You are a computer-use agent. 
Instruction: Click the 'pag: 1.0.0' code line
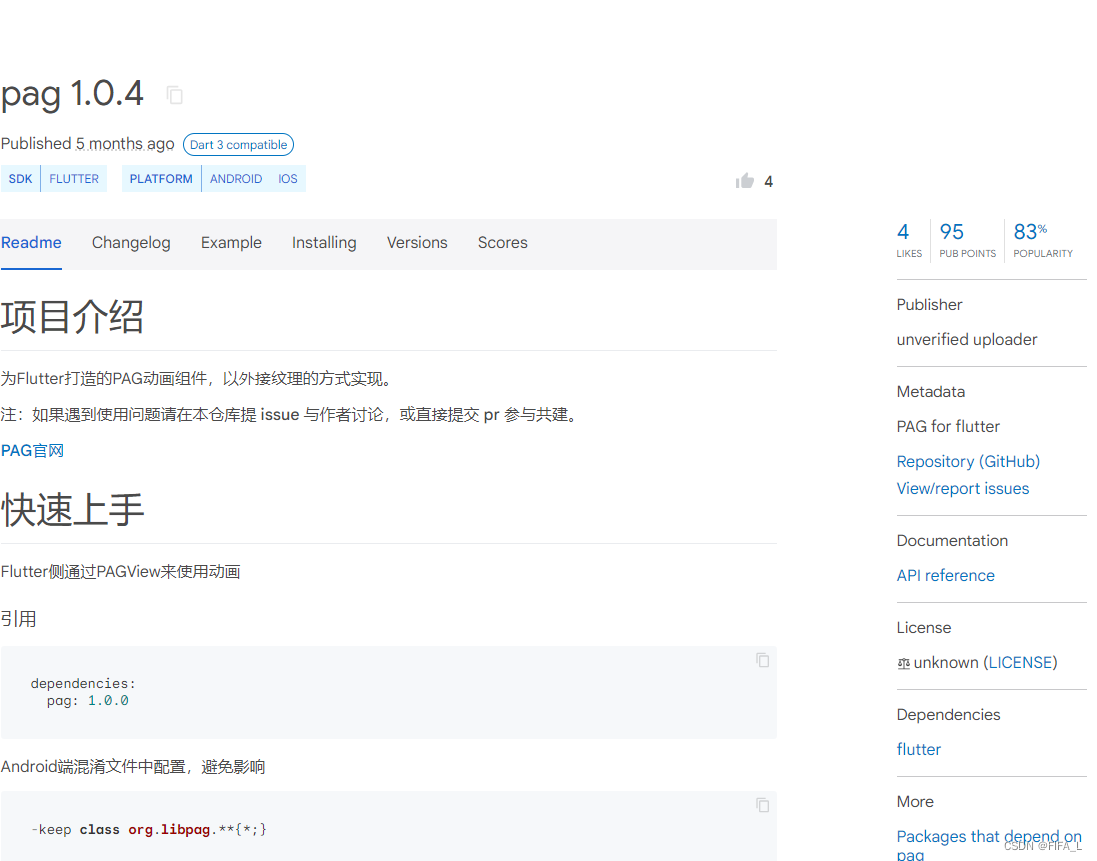87,701
